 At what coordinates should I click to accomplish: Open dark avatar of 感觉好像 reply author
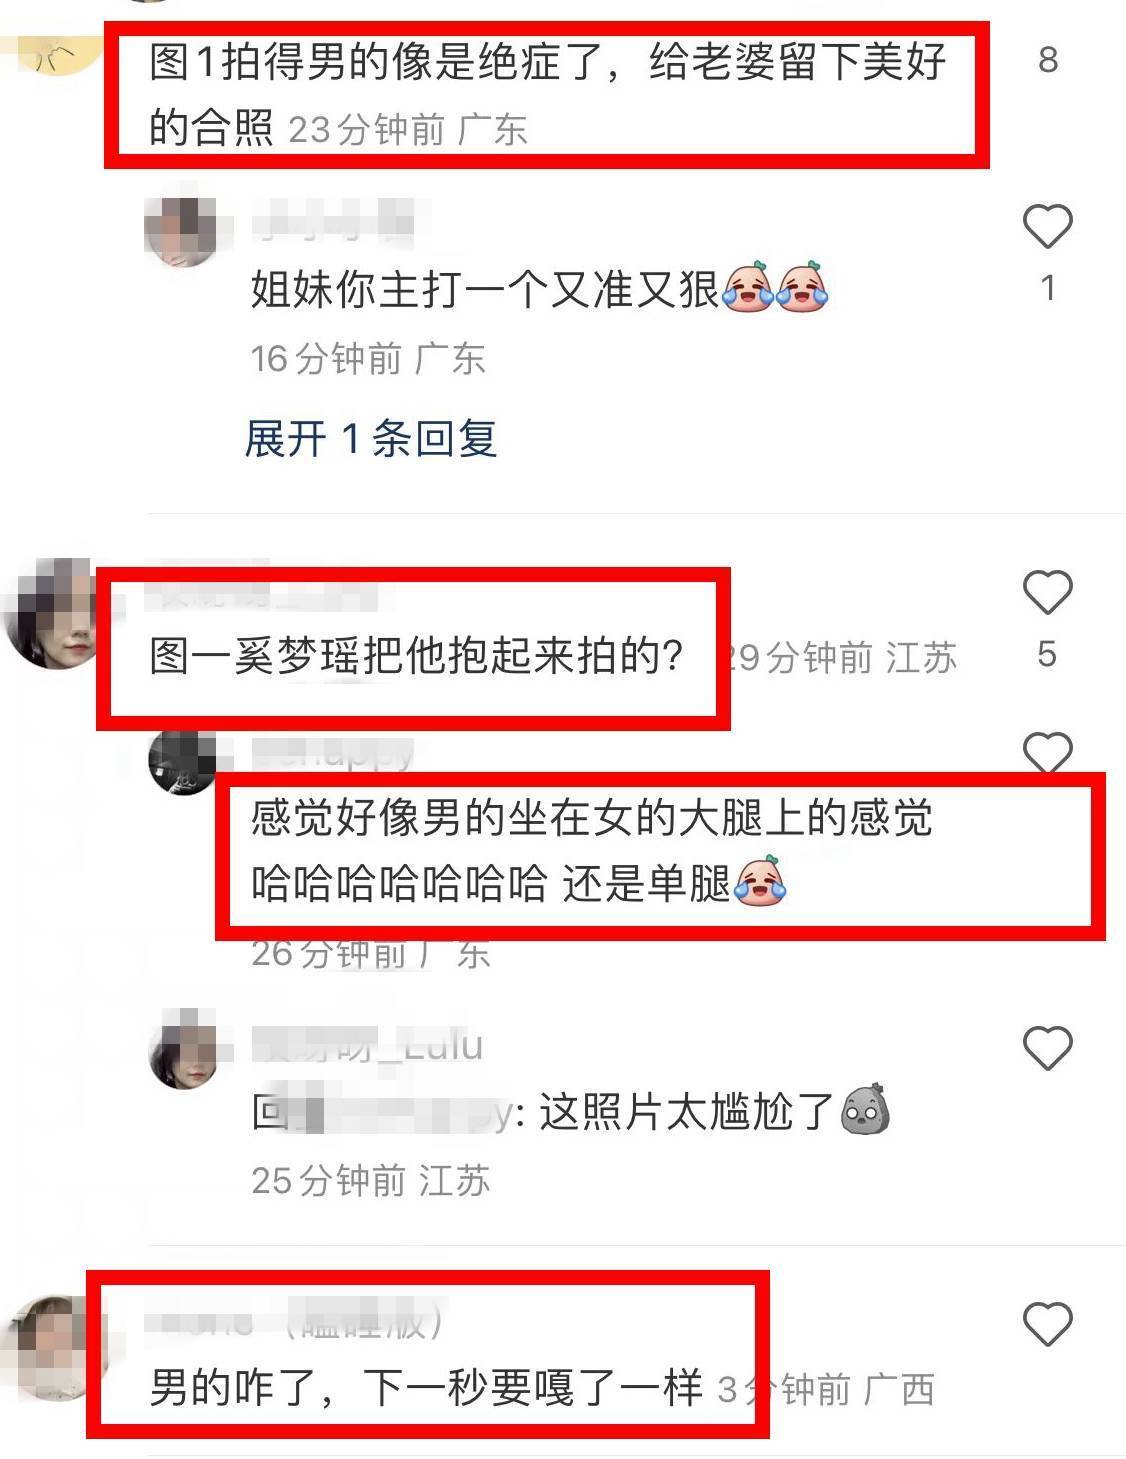pyautogui.click(x=182, y=762)
